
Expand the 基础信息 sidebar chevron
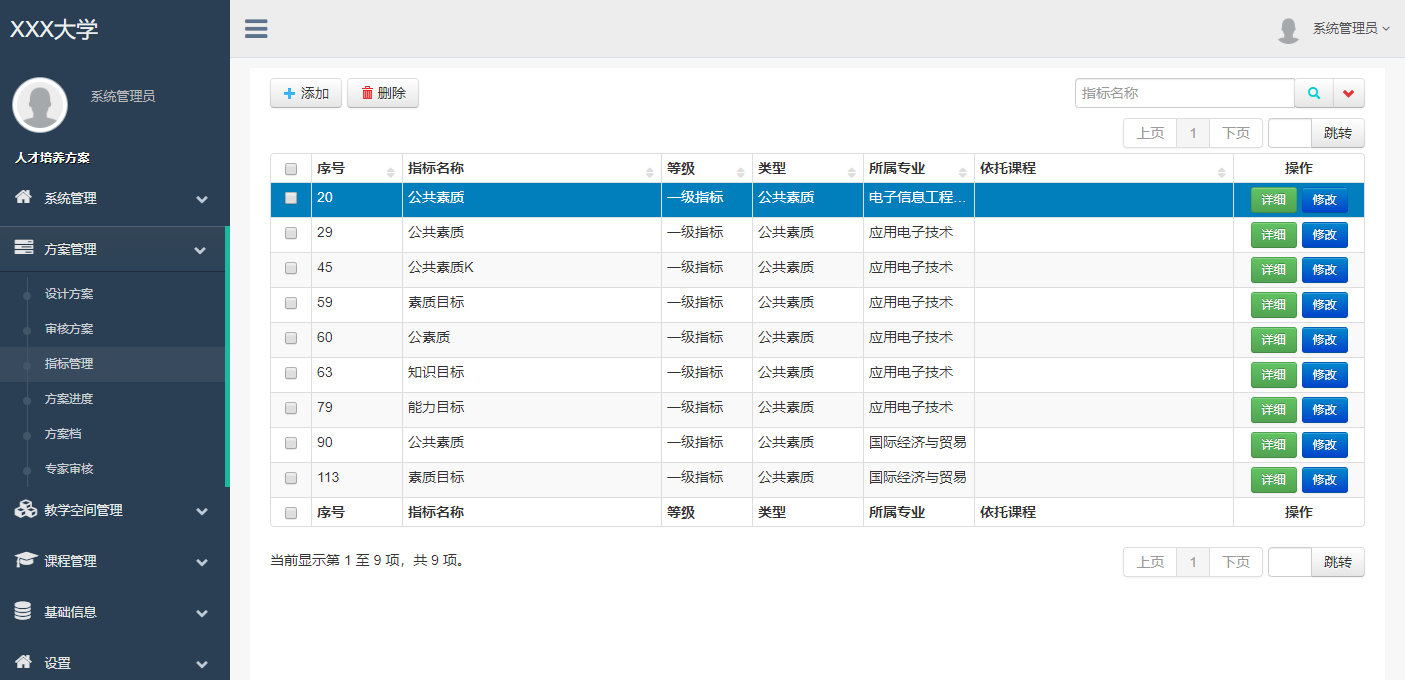(202, 613)
